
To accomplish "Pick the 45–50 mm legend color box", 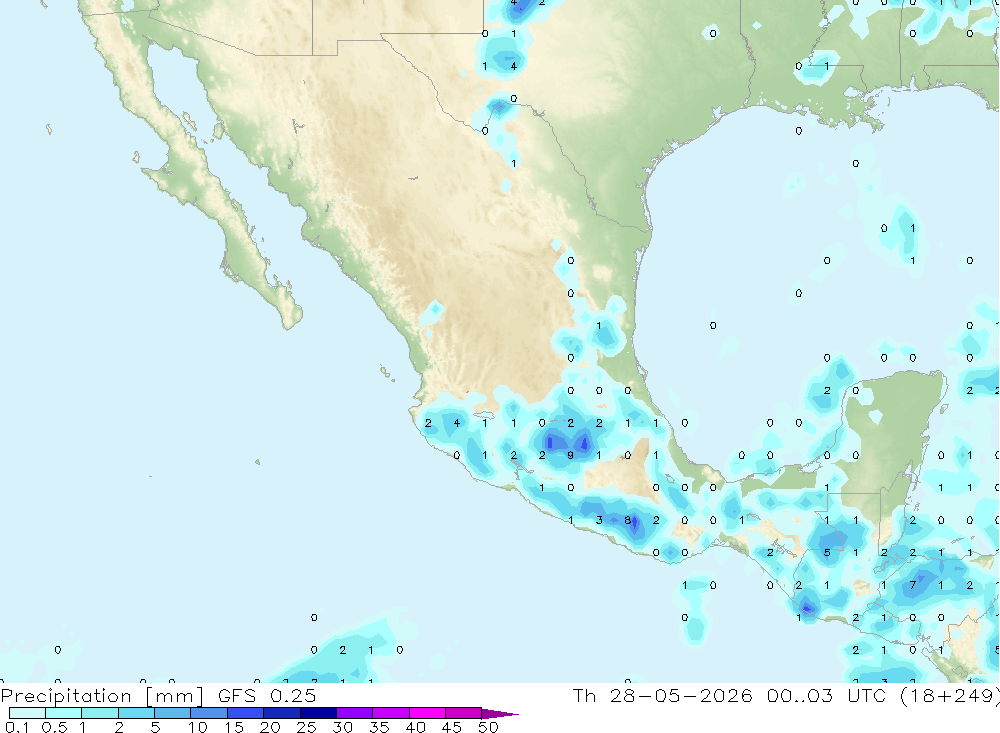I will pyautogui.click(x=463, y=713).
